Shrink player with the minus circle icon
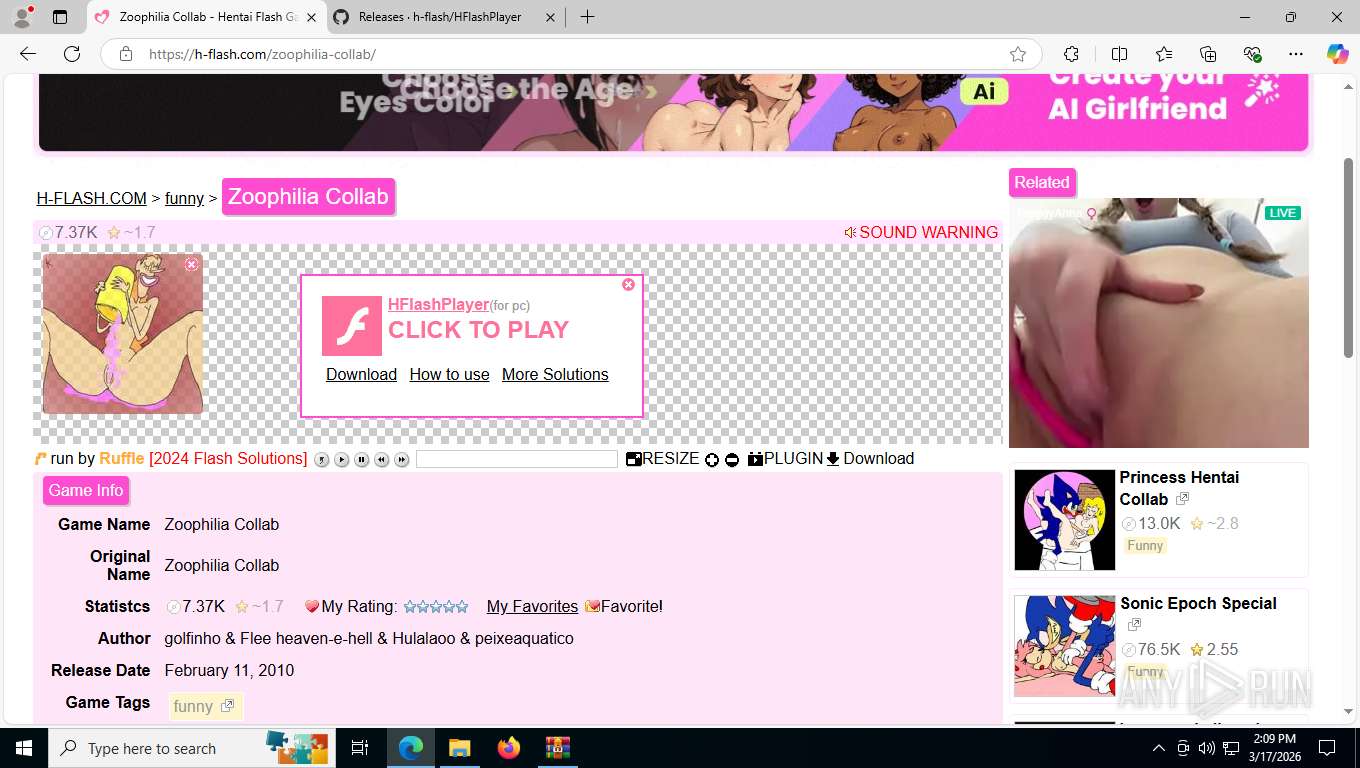1360x768 pixels. point(732,460)
